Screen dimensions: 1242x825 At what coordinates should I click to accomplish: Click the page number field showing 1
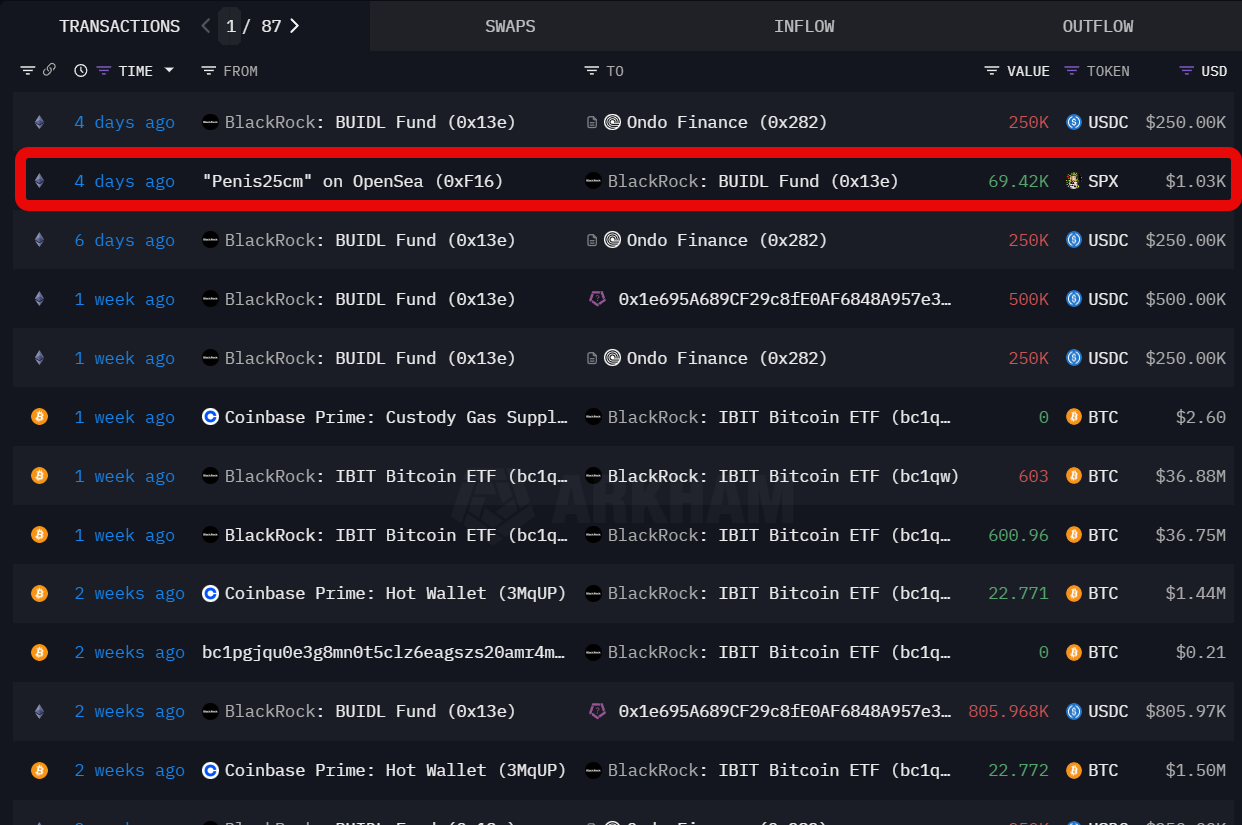231,26
